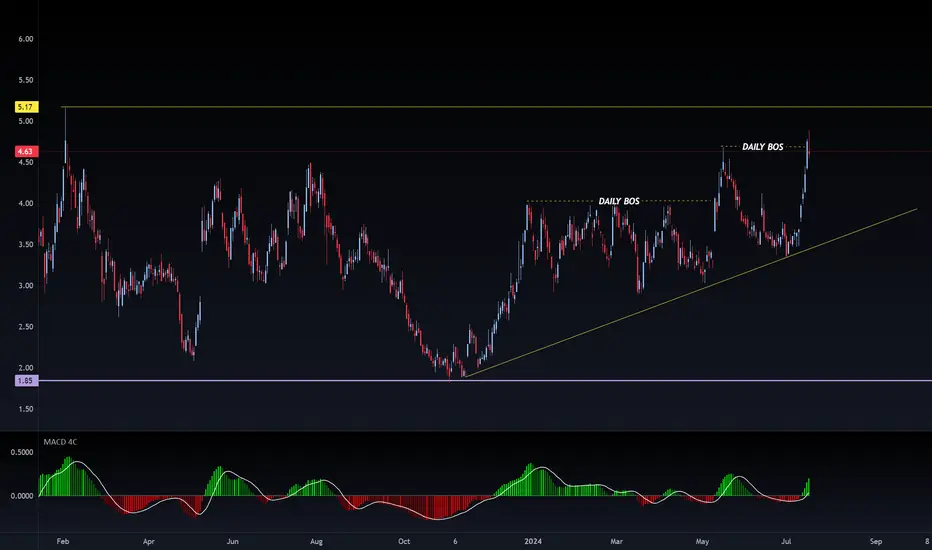Image resolution: width=932 pixels, height=550 pixels.
Task: Click the Apr label on time axis
Action: 149,542
